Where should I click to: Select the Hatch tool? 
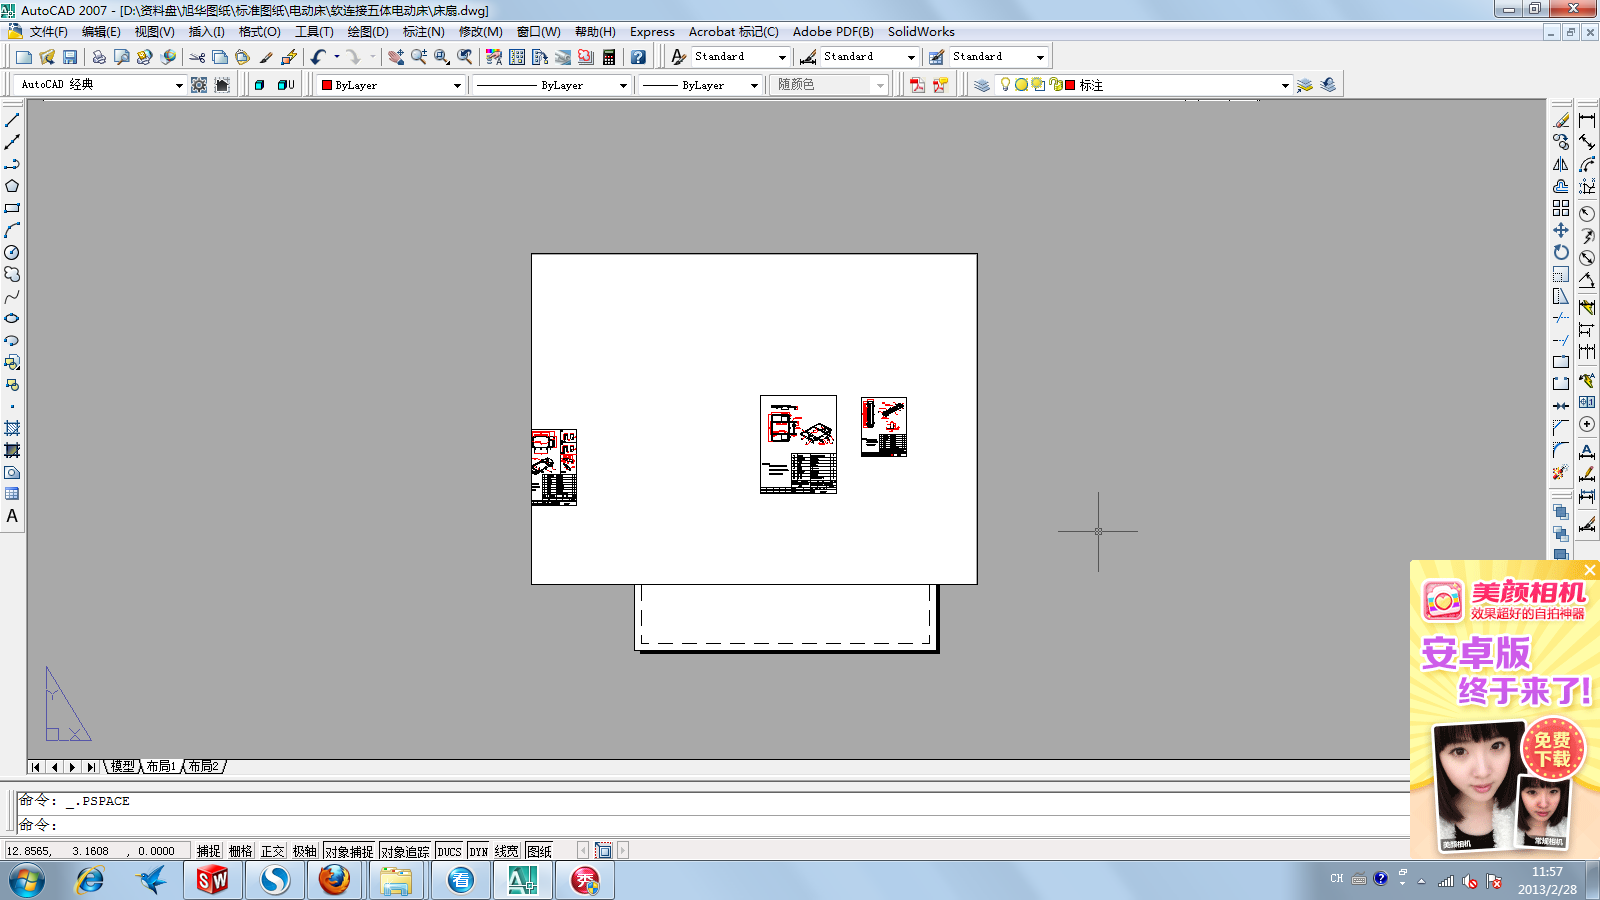[x=12, y=428]
